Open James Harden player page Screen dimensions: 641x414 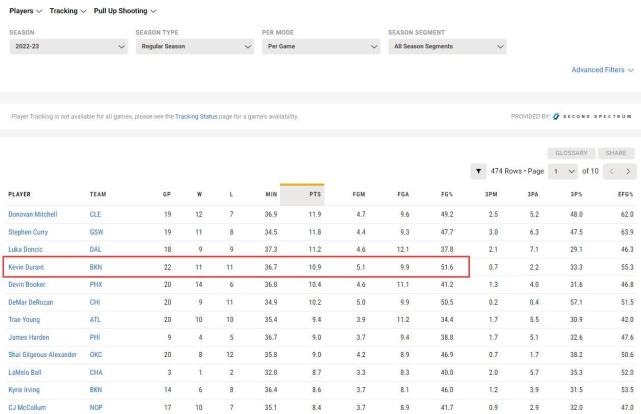click(x=29, y=338)
